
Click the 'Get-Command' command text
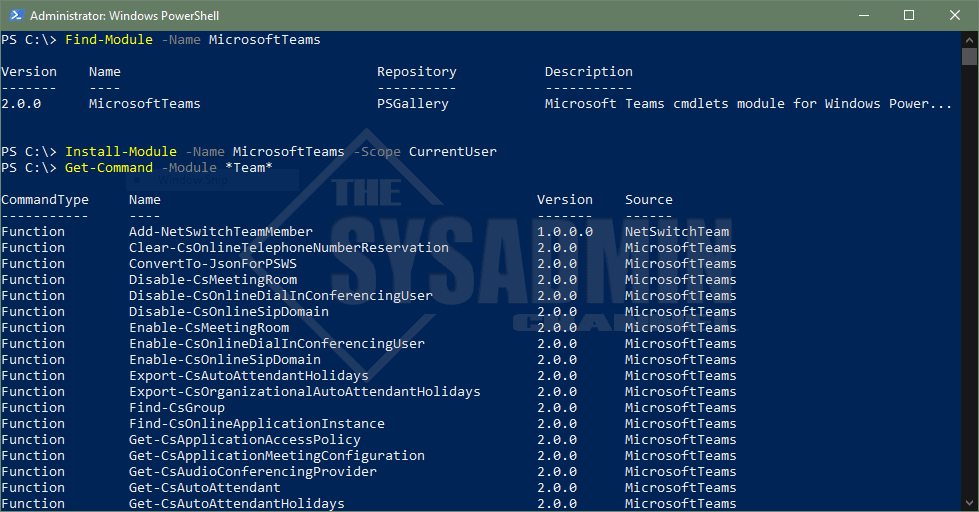click(109, 167)
